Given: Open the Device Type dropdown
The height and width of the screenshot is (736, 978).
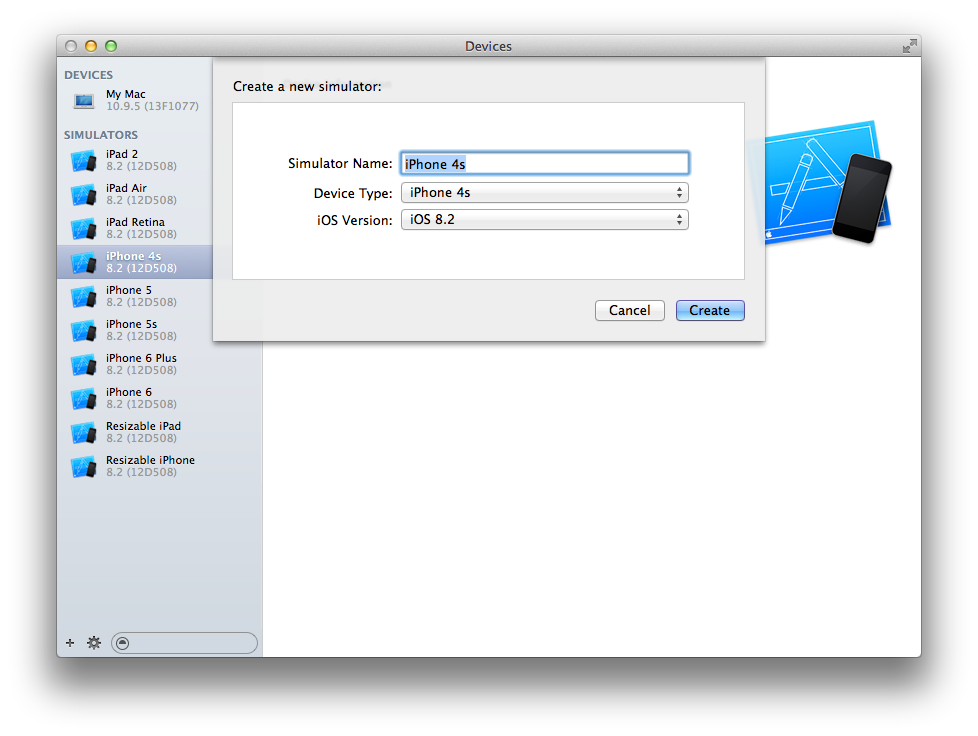Looking at the screenshot, I should tap(545, 193).
